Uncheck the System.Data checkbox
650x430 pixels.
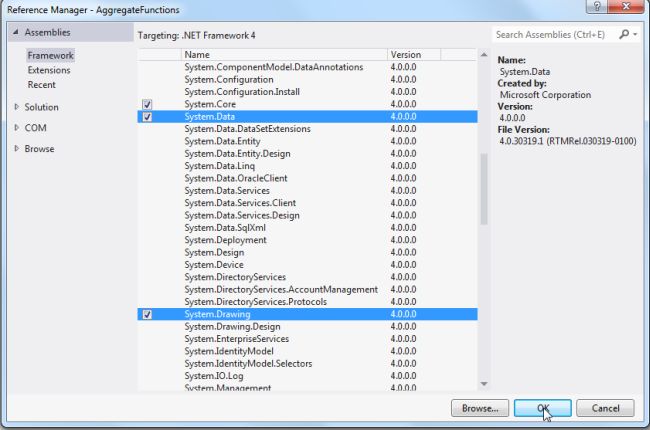pos(147,117)
